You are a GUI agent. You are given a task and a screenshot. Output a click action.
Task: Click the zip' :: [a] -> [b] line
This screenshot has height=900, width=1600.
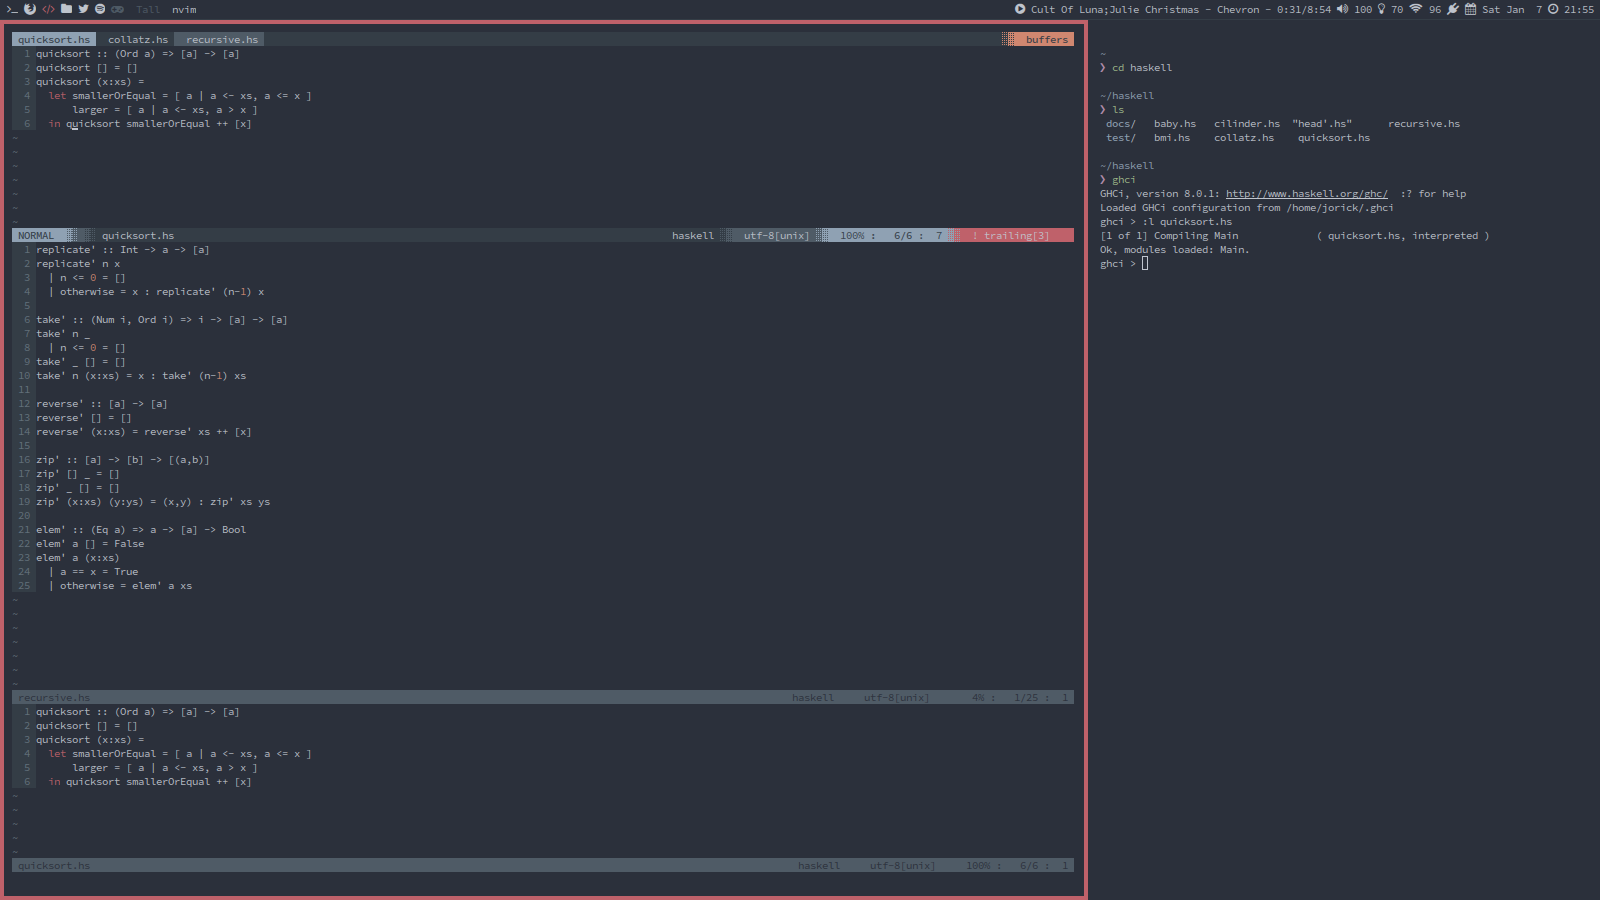(x=123, y=460)
